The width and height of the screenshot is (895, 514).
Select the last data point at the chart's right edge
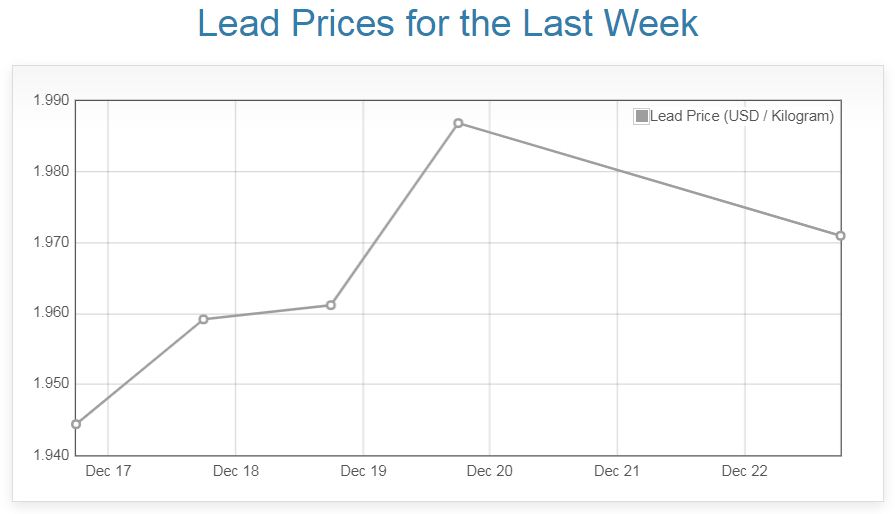tap(840, 236)
